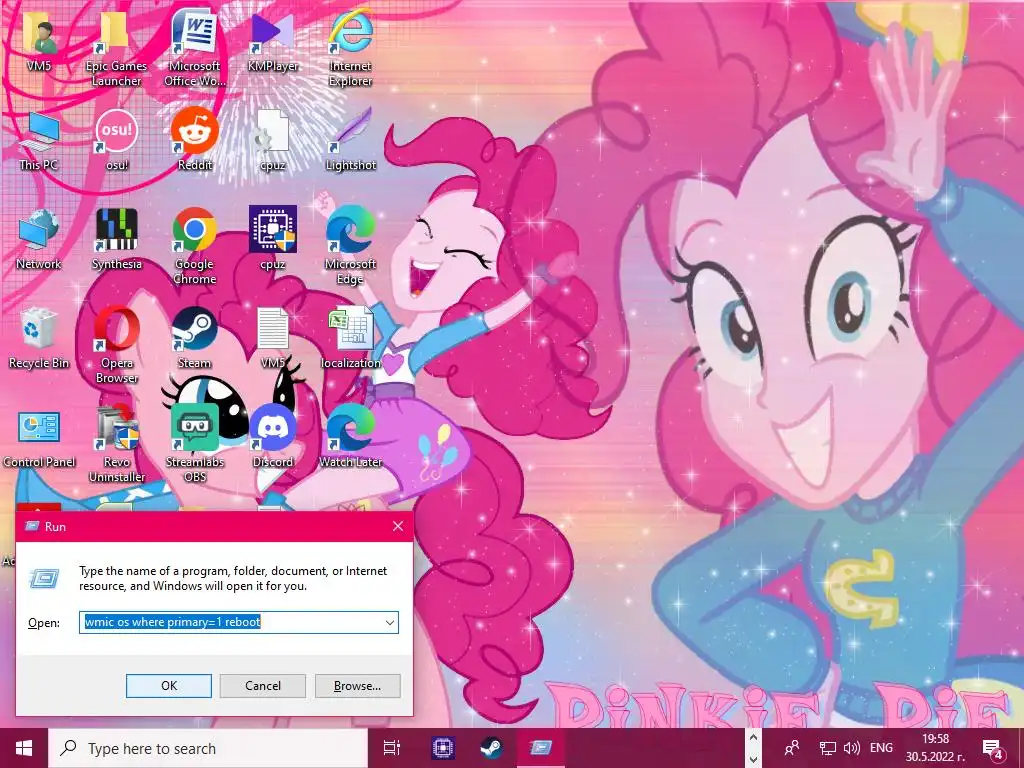
Task: Open the notification action center
Action: click(992, 748)
